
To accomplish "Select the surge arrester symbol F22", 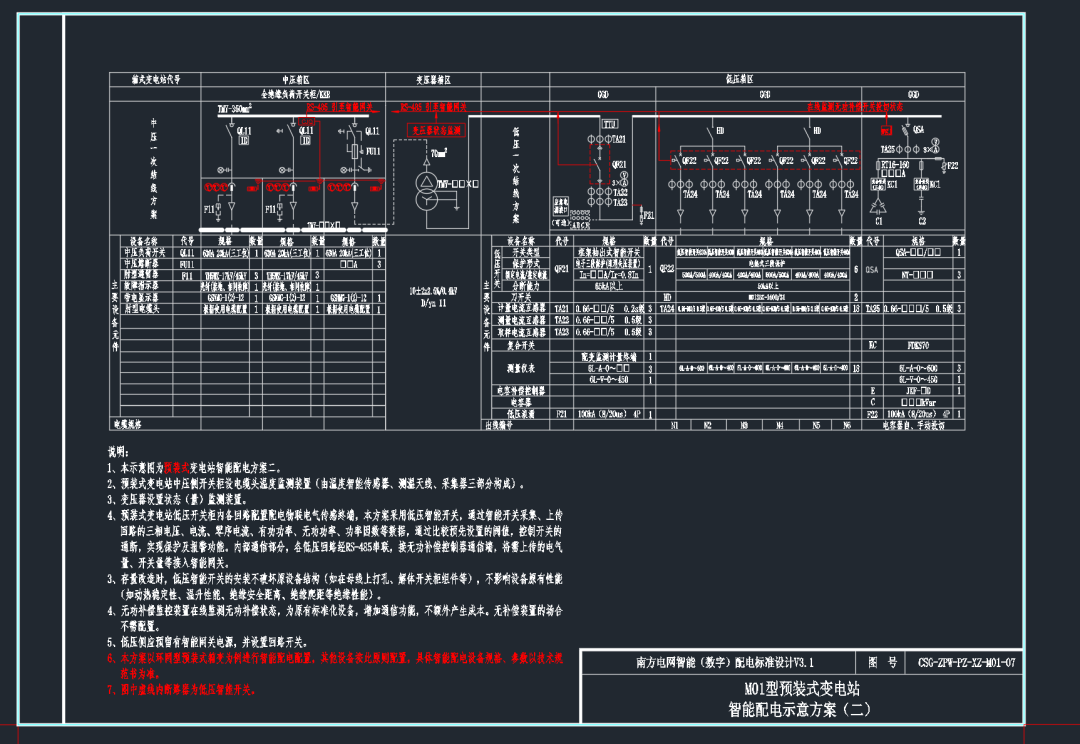I will [x=943, y=165].
